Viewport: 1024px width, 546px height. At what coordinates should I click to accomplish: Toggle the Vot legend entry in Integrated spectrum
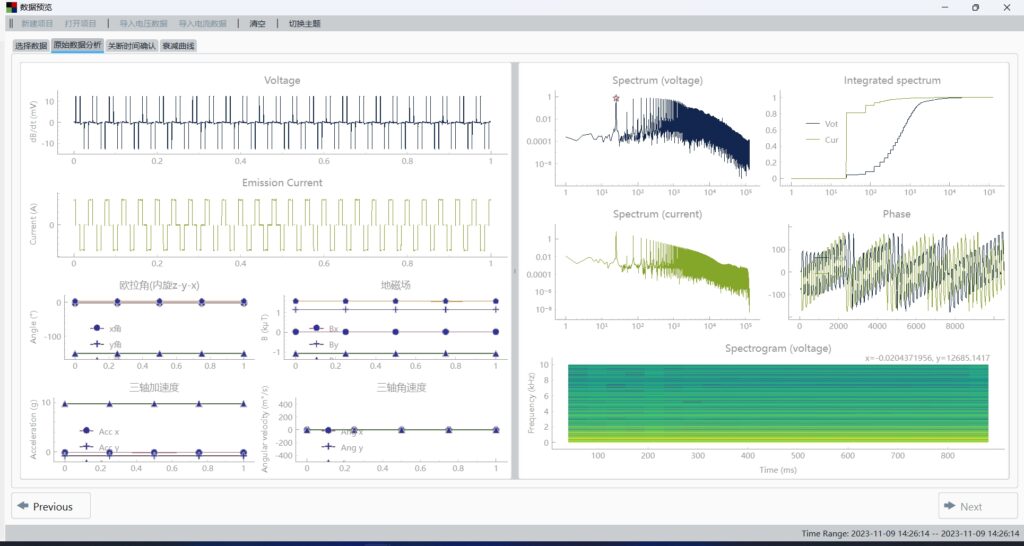[x=823, y=124]
